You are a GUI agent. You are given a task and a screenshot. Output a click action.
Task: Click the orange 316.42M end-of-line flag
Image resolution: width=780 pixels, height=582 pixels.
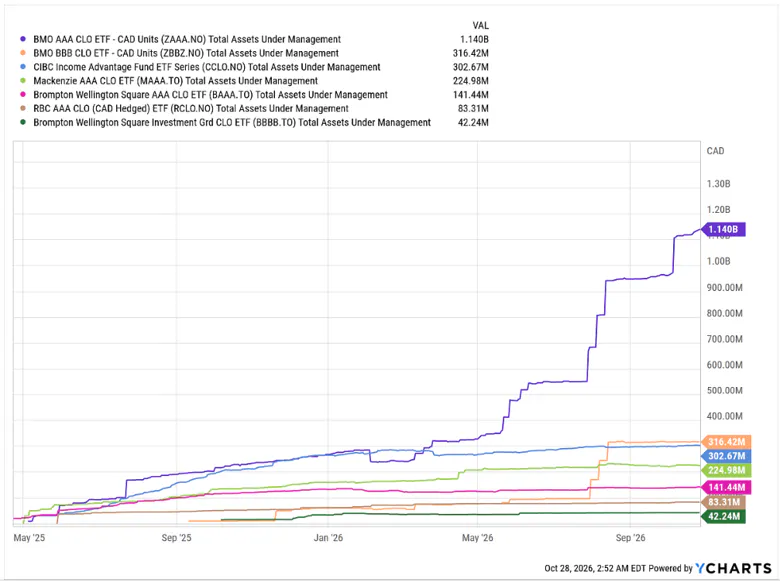tap(726, 442)
